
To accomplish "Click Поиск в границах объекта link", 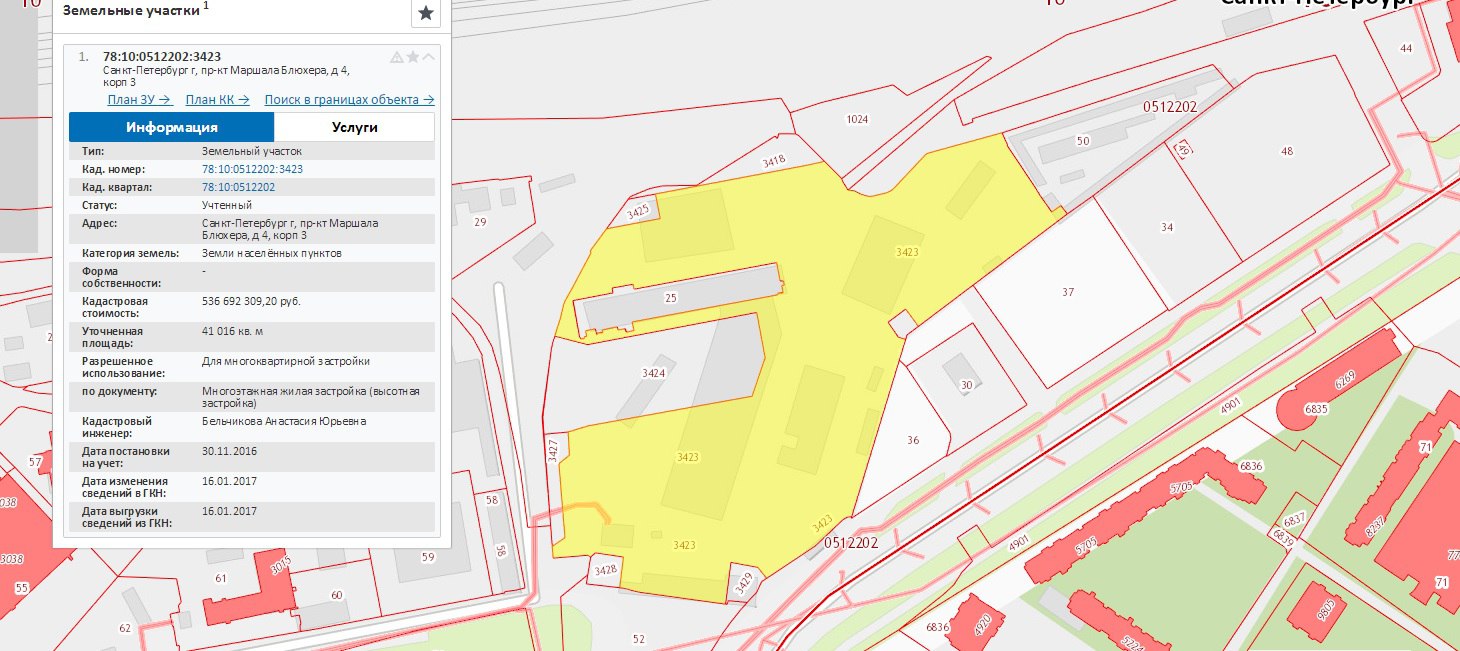I will [x=349, y=100].
